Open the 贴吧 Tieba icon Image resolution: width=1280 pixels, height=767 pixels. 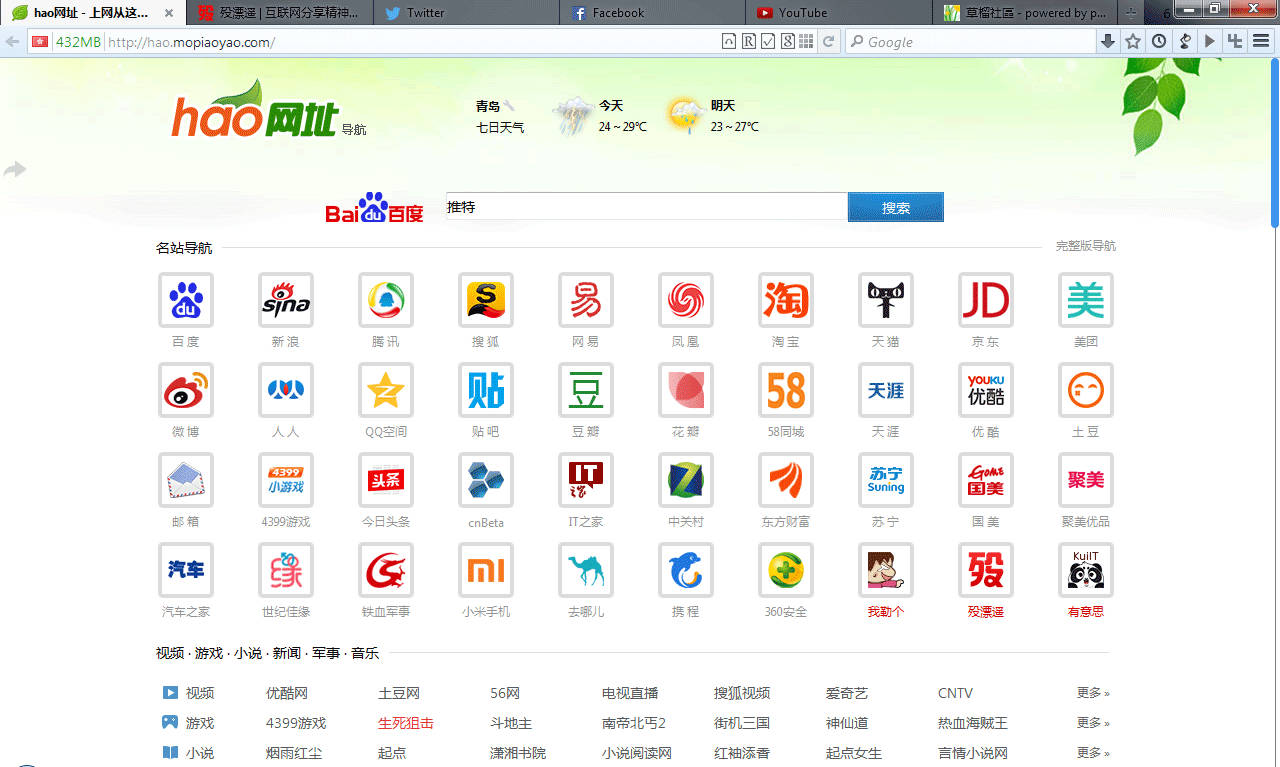(486, 390)
